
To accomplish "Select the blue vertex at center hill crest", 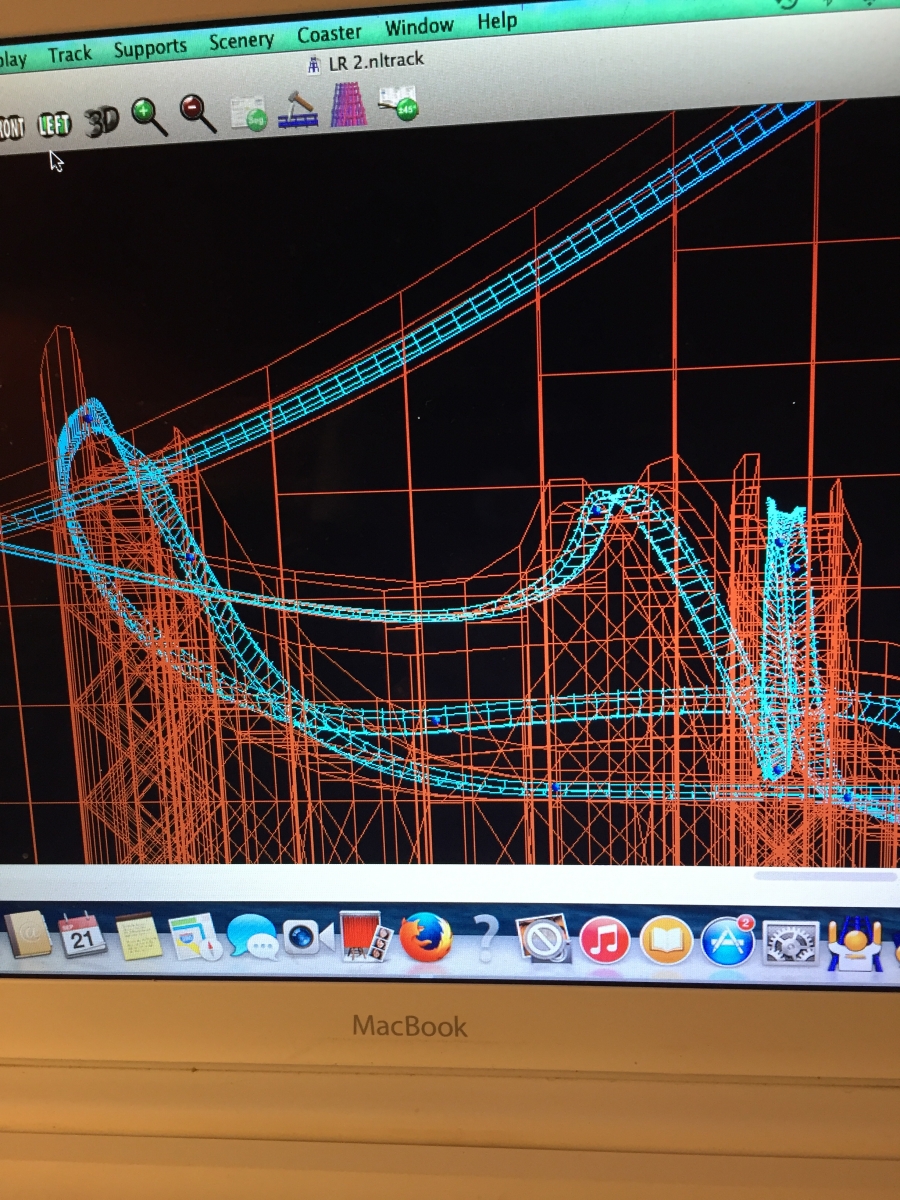I will (597, 510).
